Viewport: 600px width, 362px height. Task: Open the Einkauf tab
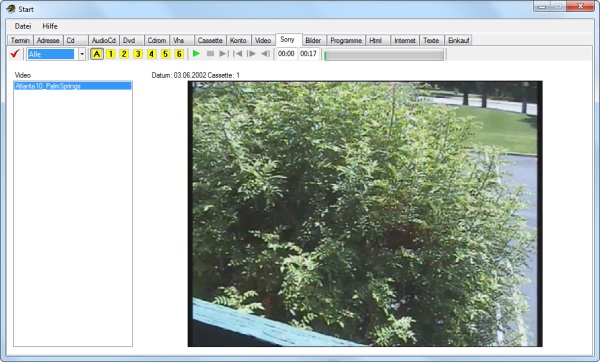tap(458, 40)
